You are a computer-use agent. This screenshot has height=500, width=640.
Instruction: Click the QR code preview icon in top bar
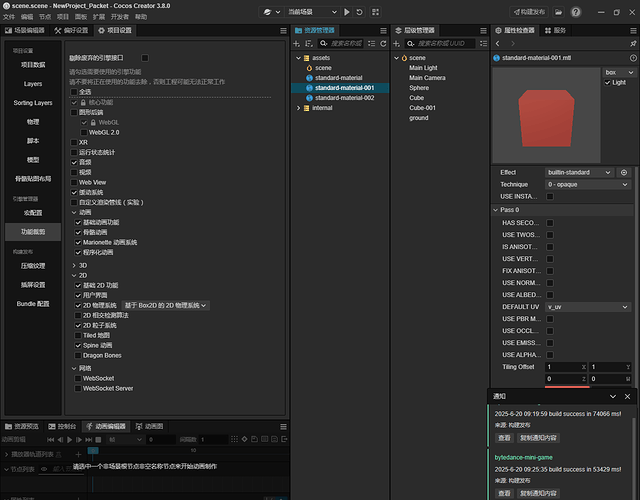375,12
